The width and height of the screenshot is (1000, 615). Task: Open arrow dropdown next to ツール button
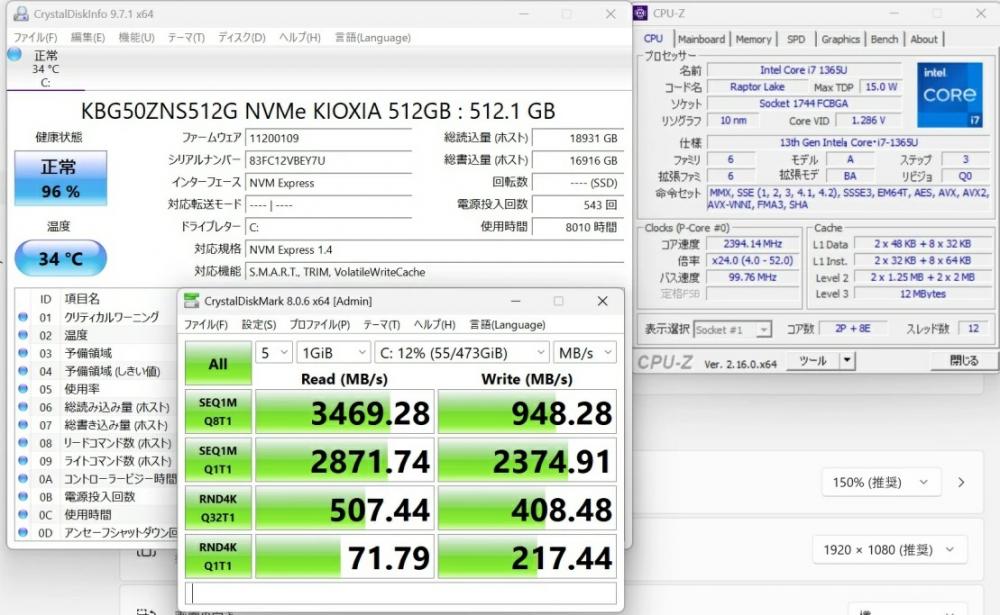847,361
